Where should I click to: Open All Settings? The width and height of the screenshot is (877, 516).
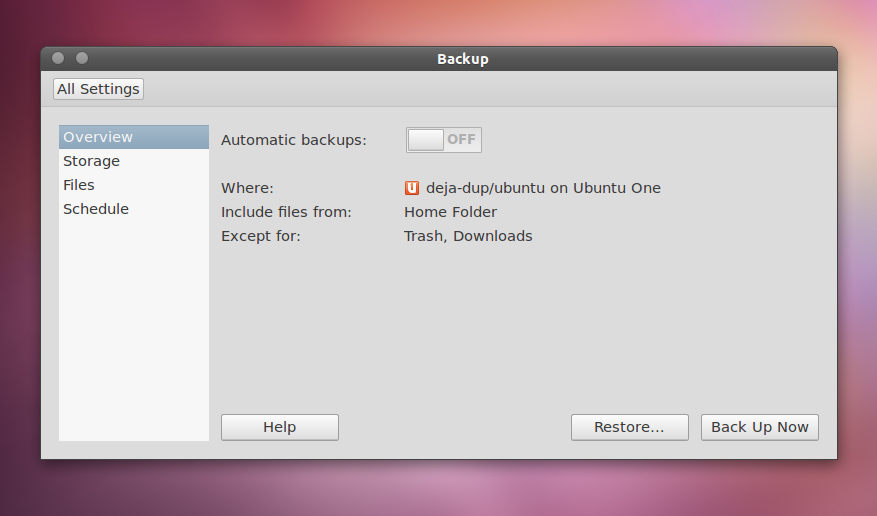coord(98,89)
